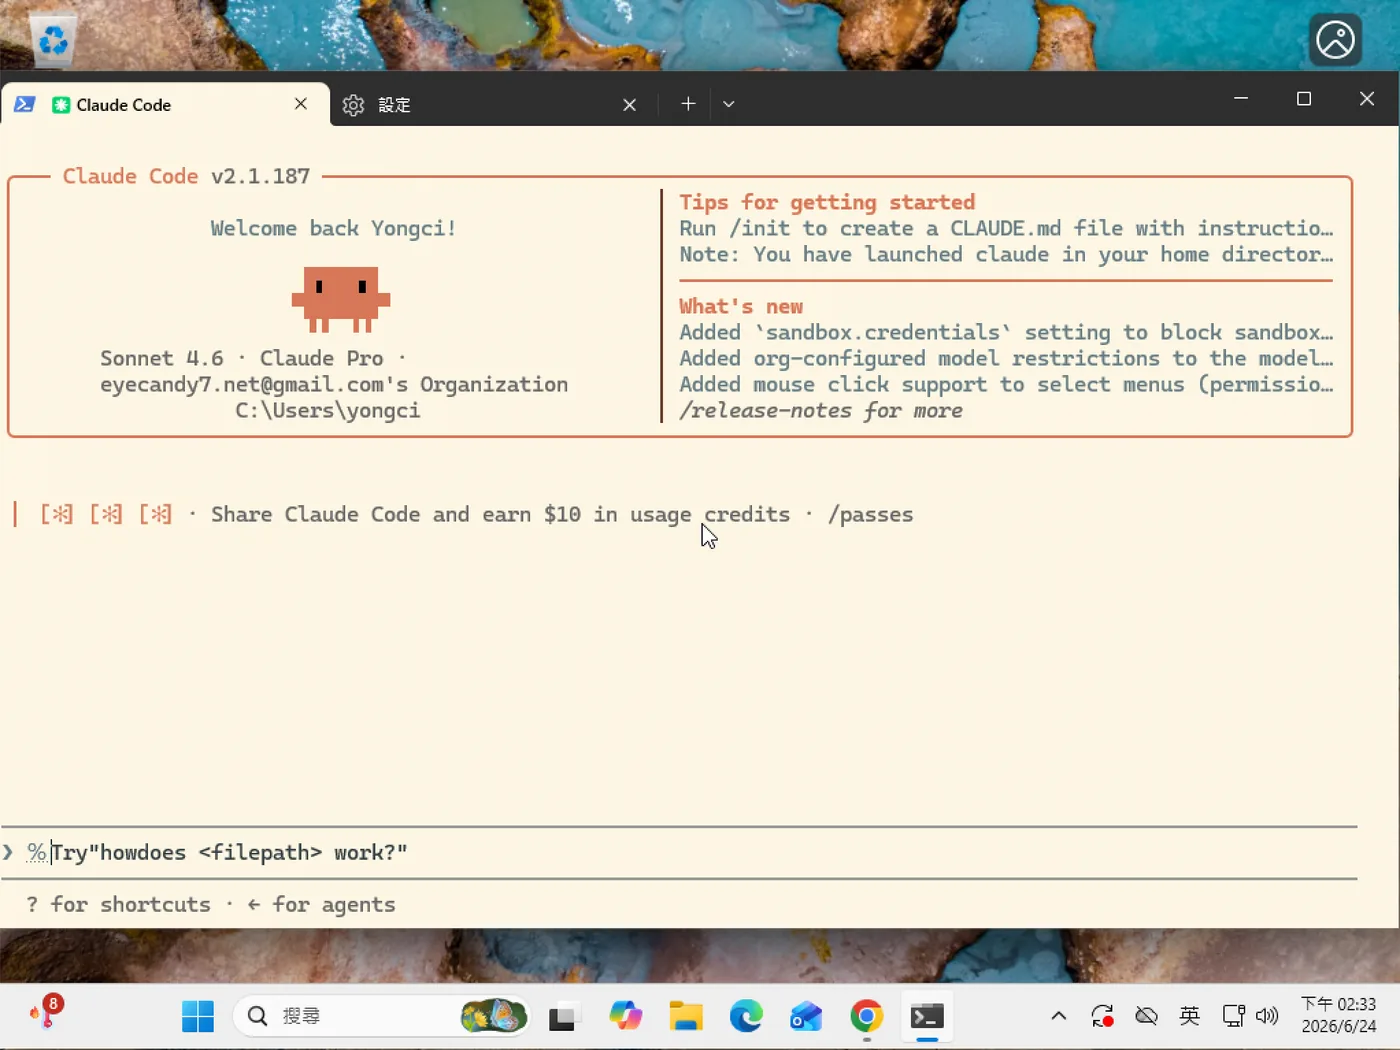Click the "What's new" heading
Screen dimensions: 1400x1050
coord(741,306)
